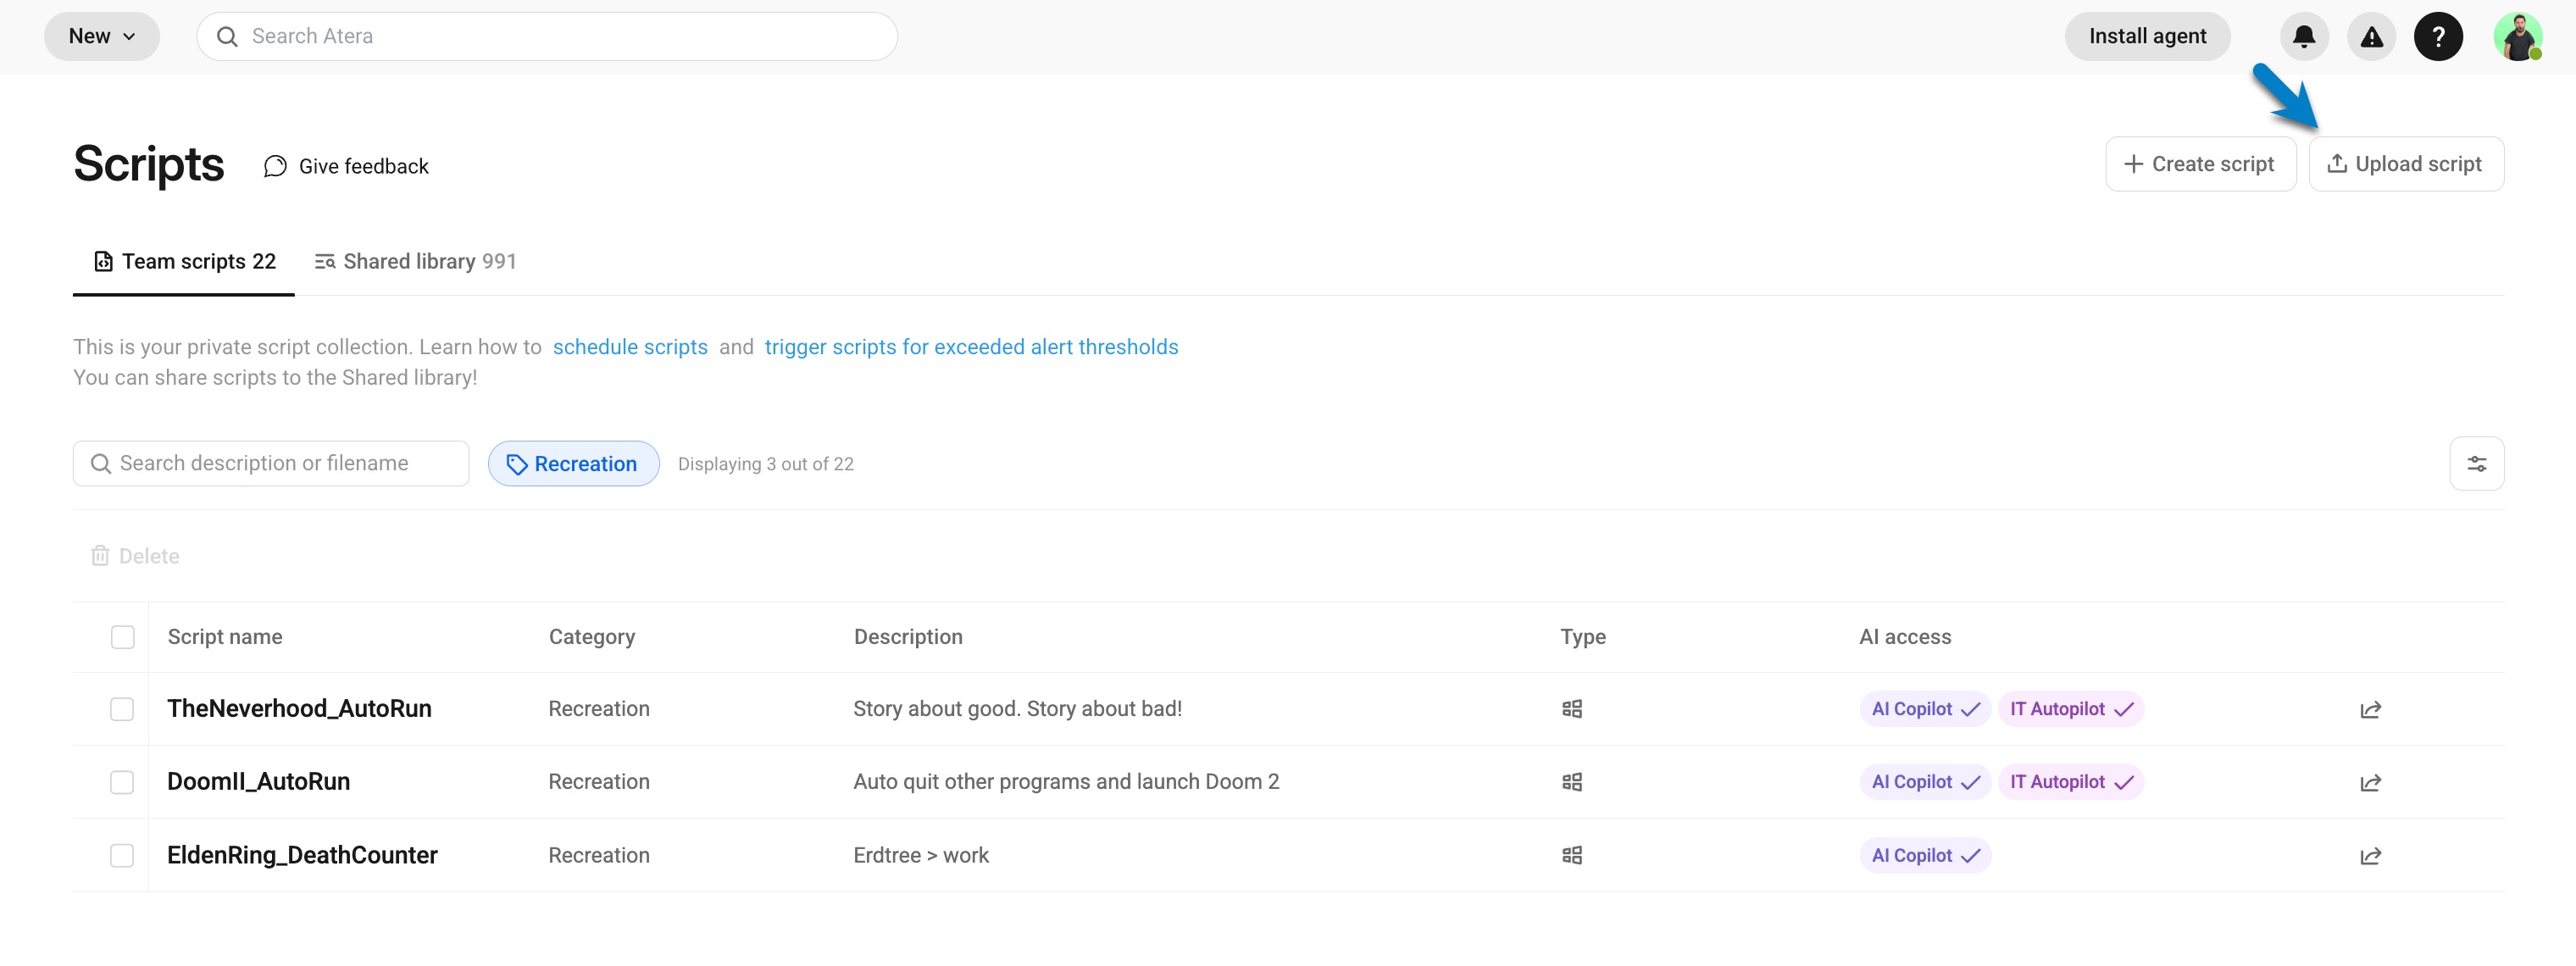
Task: Click the Give feedback link
Action: (346, 166)
